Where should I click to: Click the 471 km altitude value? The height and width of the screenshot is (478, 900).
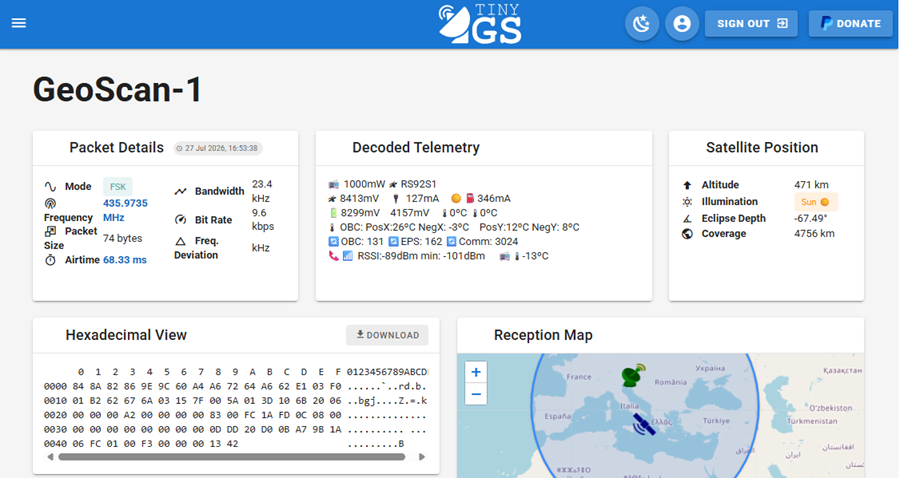pos(811,185)
